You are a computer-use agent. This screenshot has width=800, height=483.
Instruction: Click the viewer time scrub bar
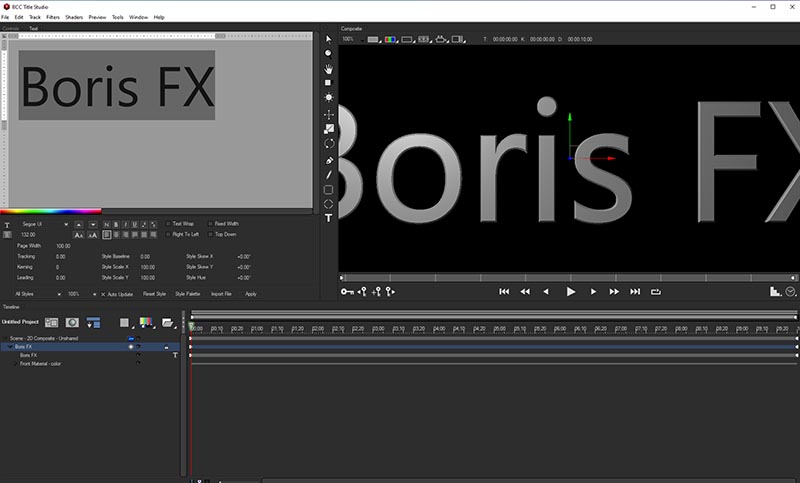(568, 278)
